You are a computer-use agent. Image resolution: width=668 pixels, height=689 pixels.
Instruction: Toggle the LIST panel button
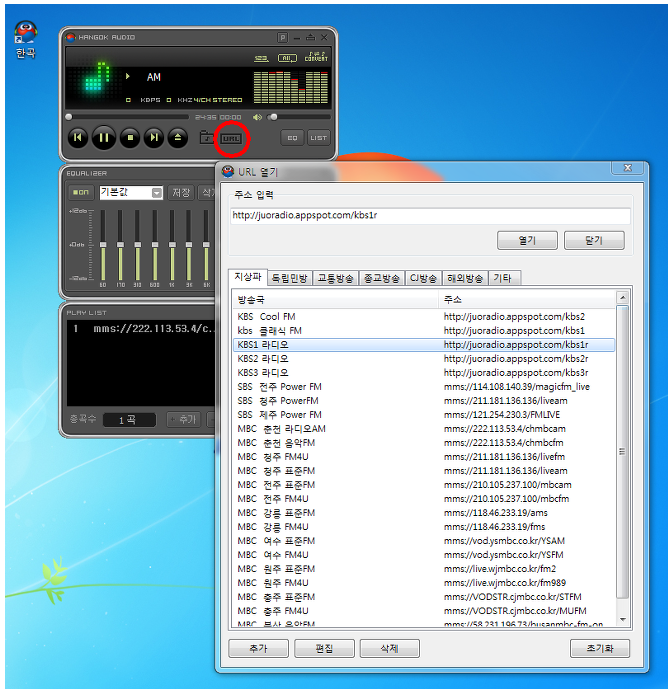[x=319, y=138]
